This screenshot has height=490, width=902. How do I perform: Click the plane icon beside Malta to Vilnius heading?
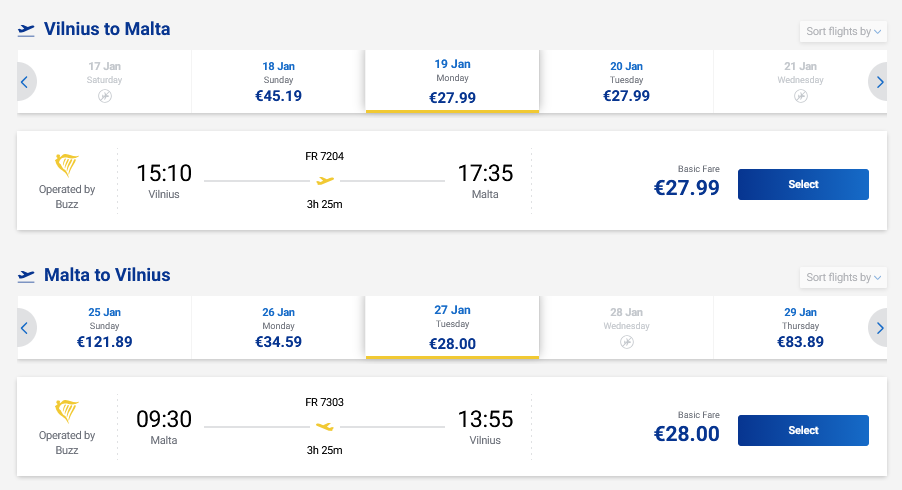[x=27, y=275]
